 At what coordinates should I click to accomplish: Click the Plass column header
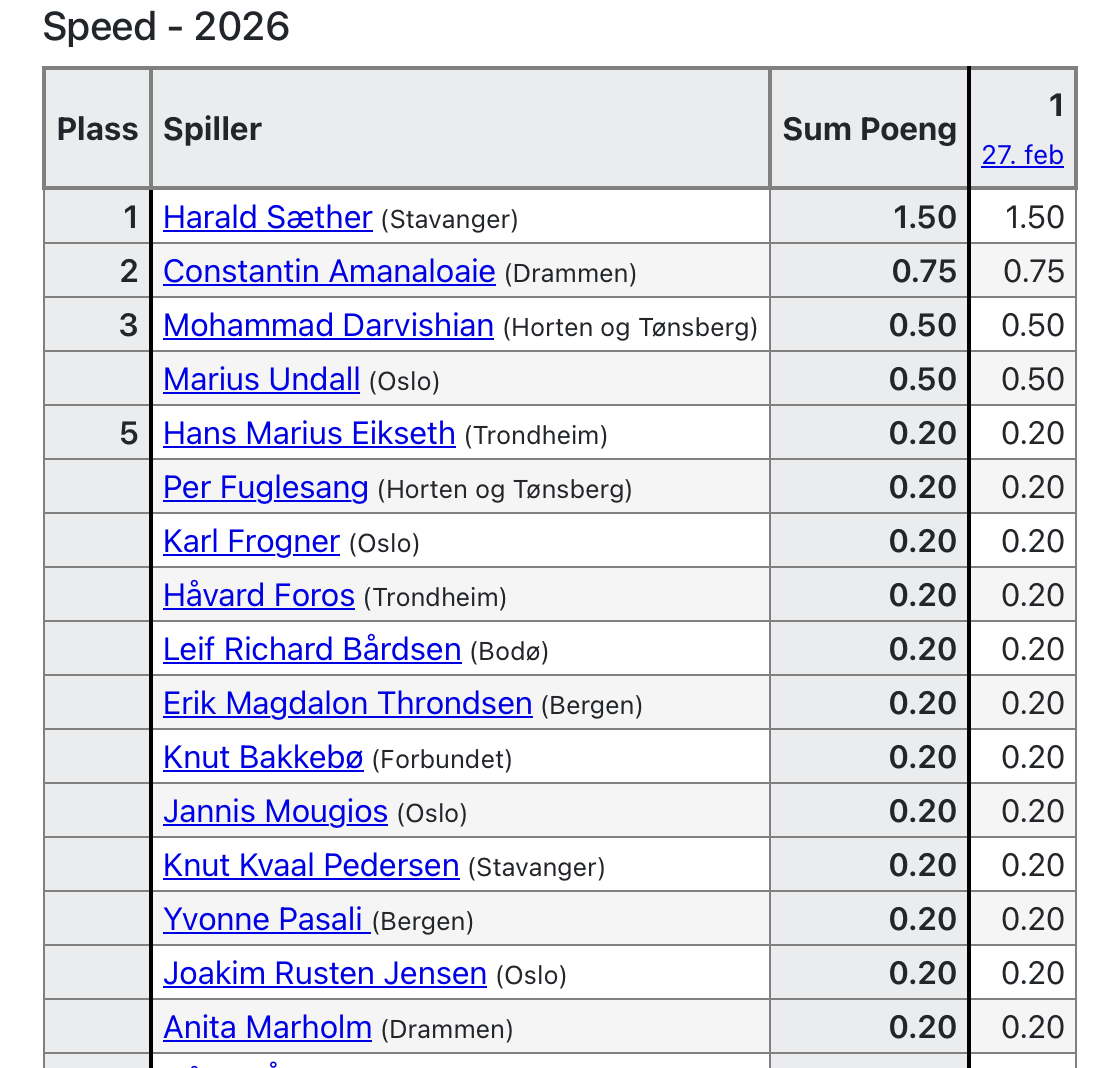pyautogui.click(x=98, y=129)
